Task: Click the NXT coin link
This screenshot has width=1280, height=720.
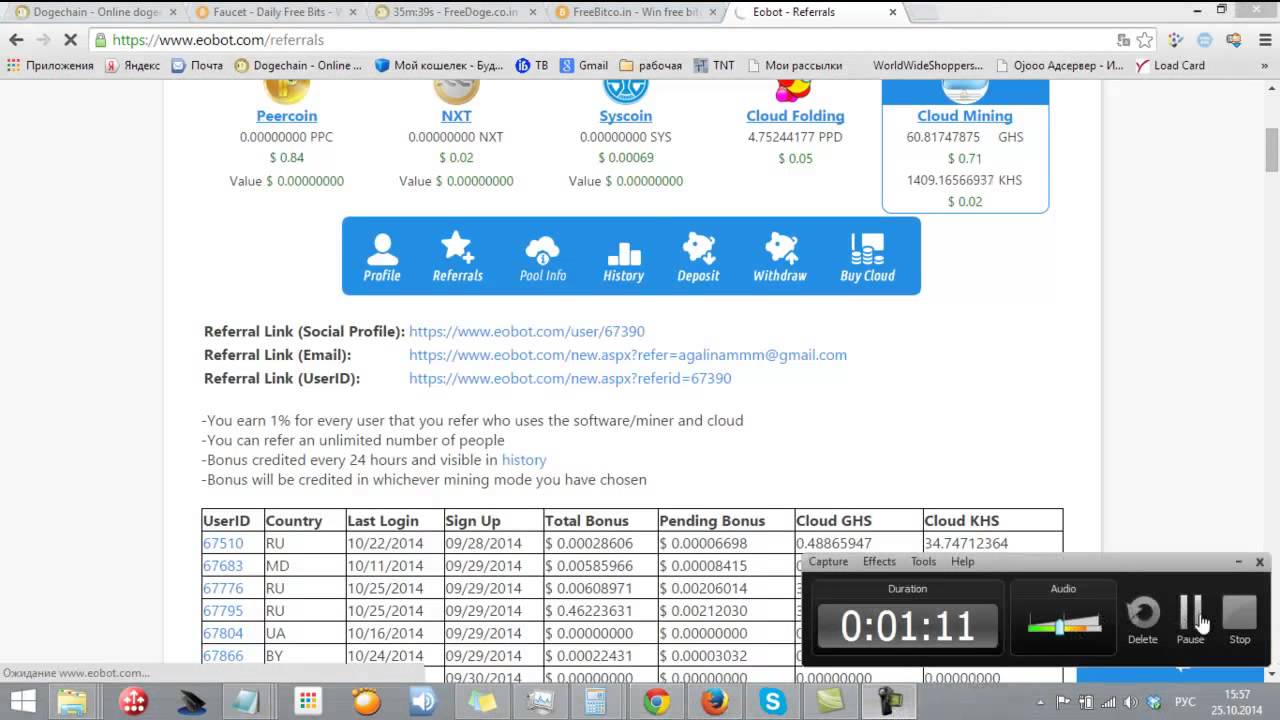Action: coord(456,116)
